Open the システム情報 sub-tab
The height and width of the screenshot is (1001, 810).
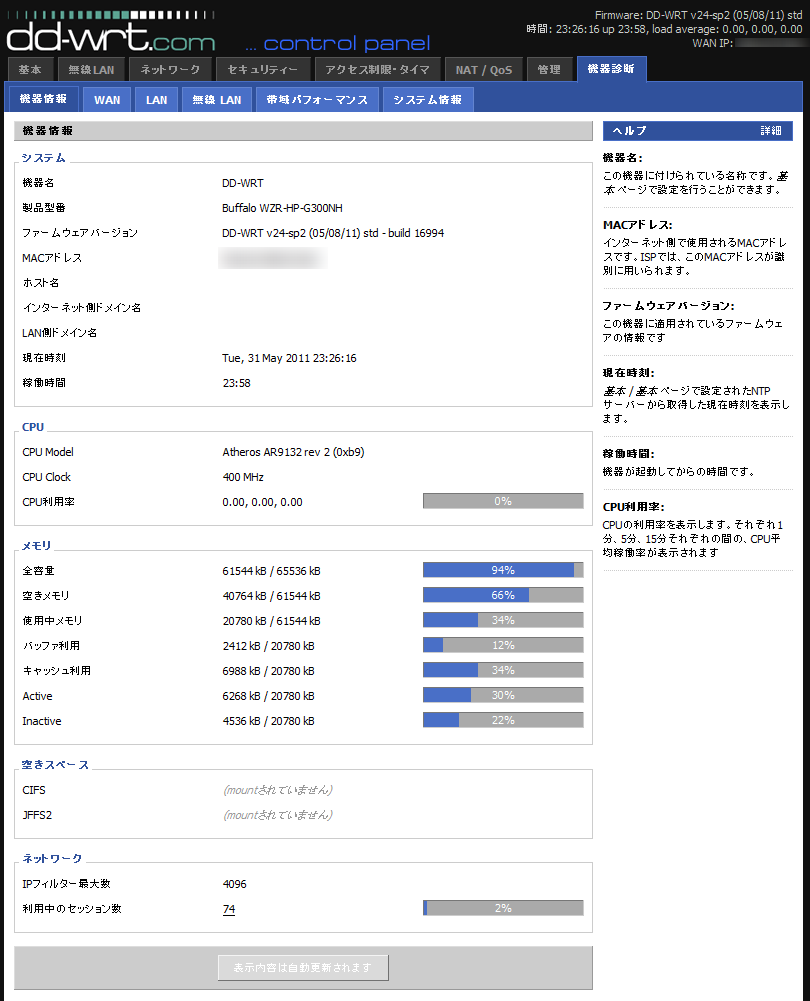pyautogui.click(x=427, y=100)
